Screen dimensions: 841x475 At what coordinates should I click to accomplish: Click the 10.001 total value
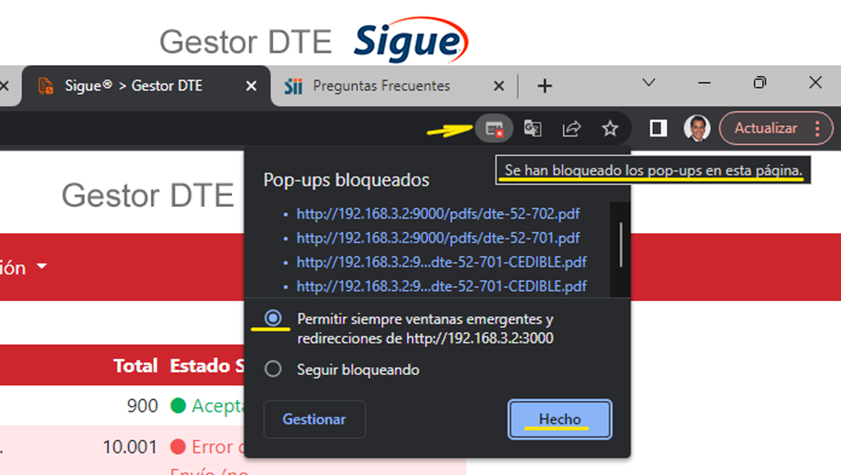[x=130, y=447]
